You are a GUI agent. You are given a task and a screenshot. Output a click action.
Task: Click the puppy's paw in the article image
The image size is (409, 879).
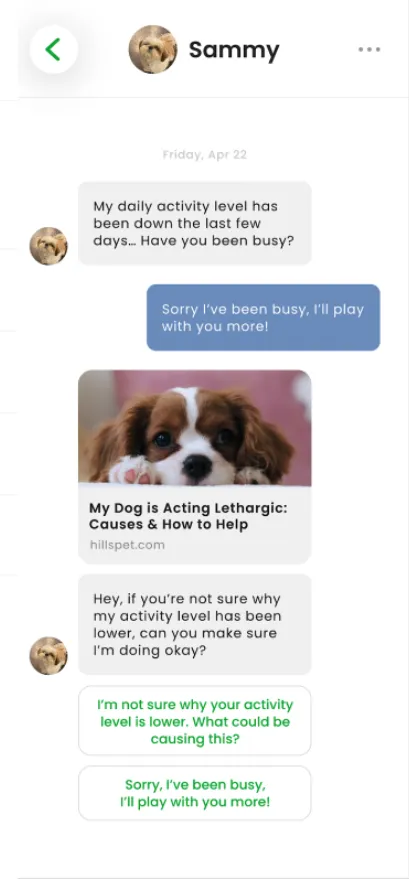coord(133,470)
